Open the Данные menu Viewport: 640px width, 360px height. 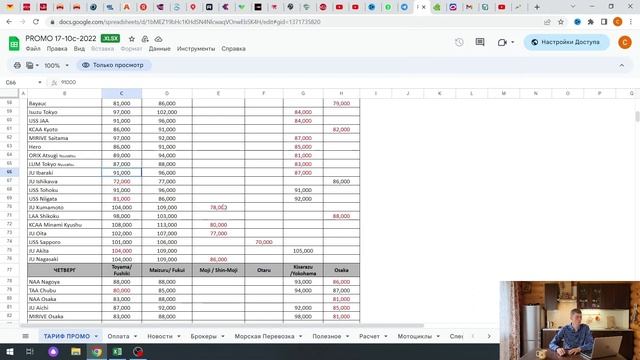coord(160,49)
